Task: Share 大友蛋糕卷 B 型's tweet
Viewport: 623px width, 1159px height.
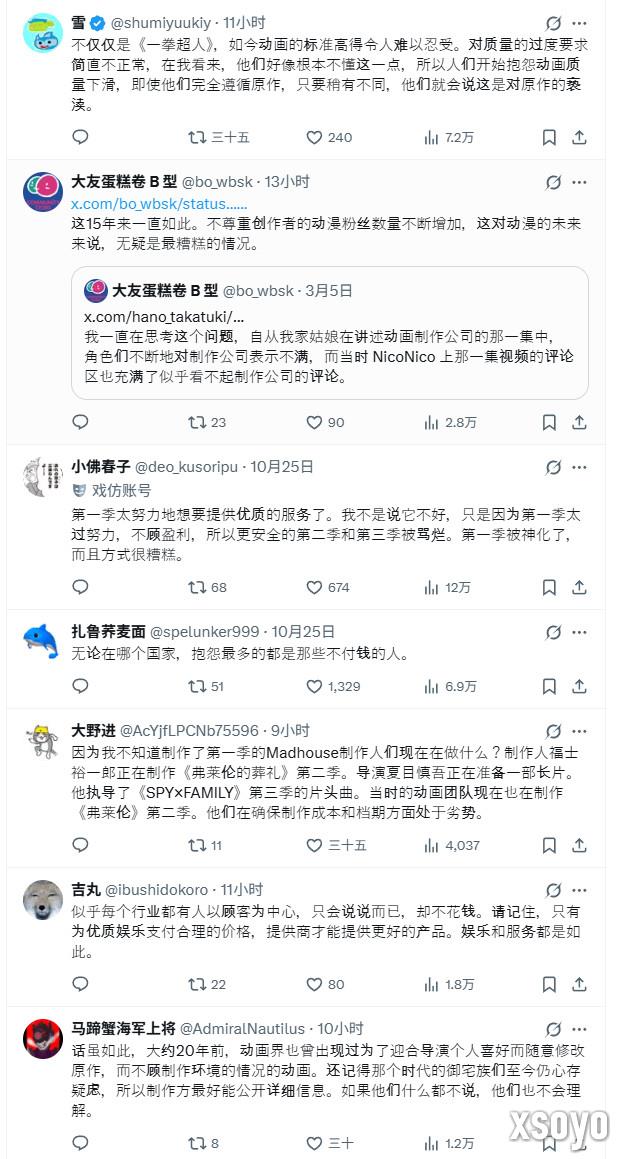Action: (578, 422)
